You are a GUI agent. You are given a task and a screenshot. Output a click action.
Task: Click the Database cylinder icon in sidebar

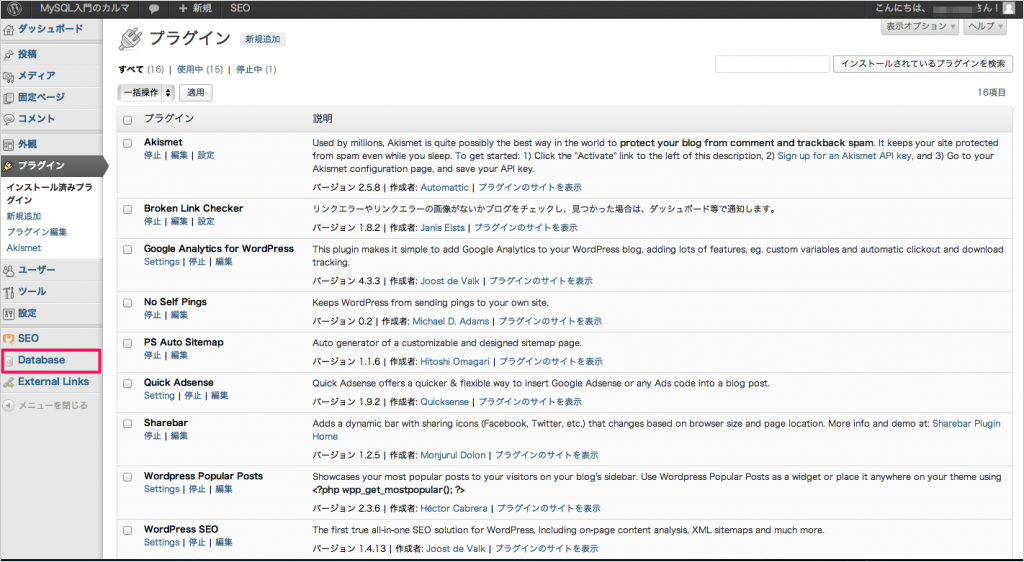coord(8,360)
